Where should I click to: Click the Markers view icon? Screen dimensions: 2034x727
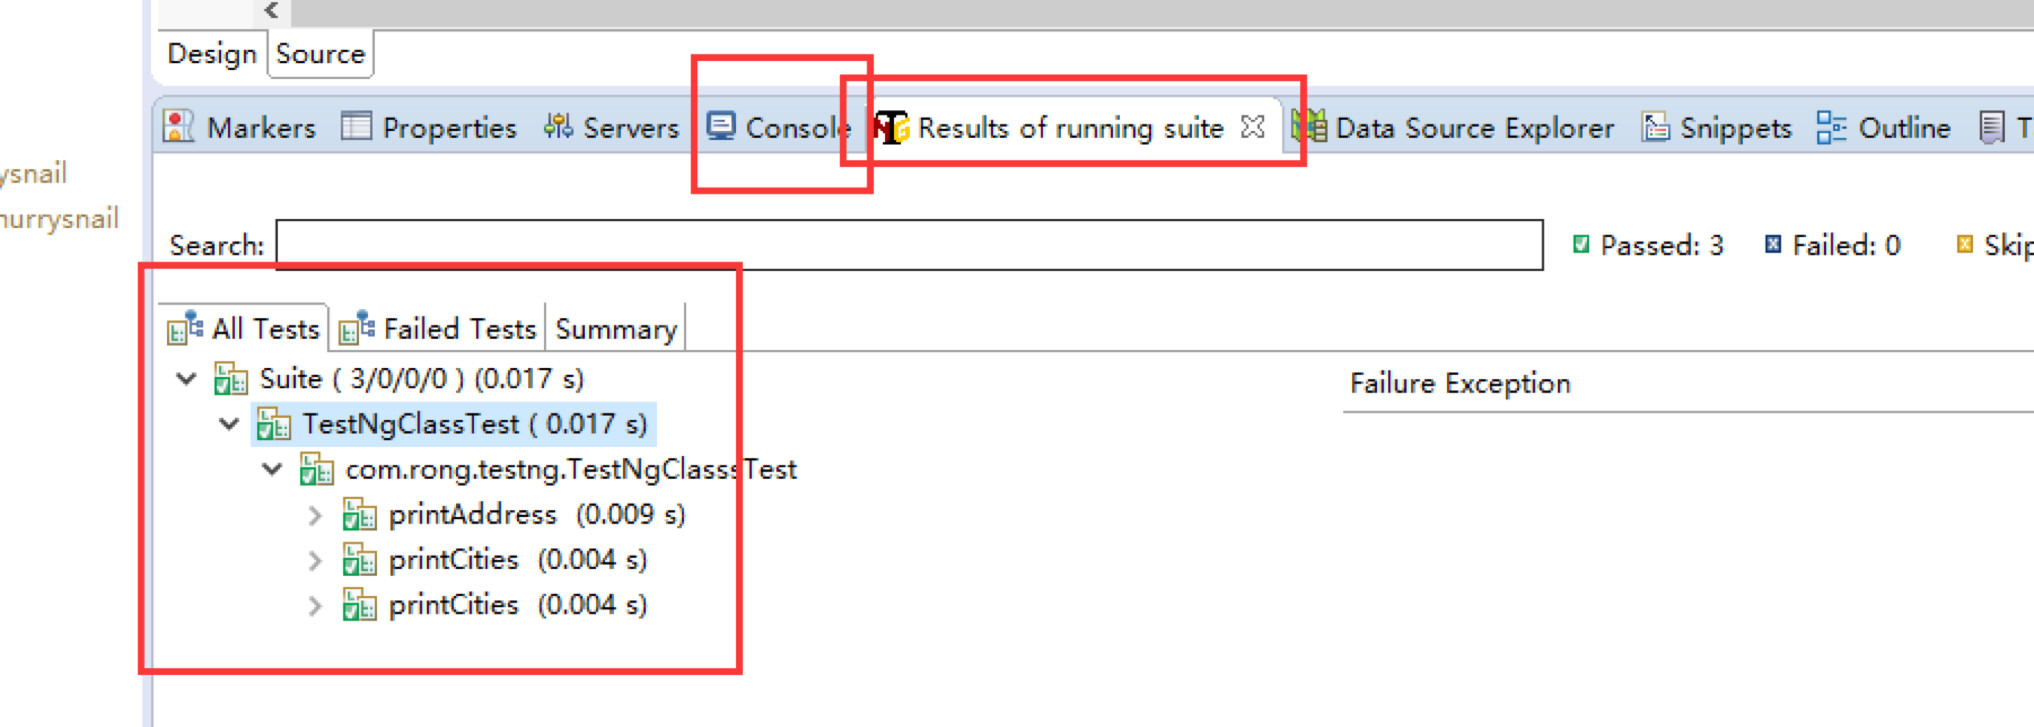coord(178,127)
